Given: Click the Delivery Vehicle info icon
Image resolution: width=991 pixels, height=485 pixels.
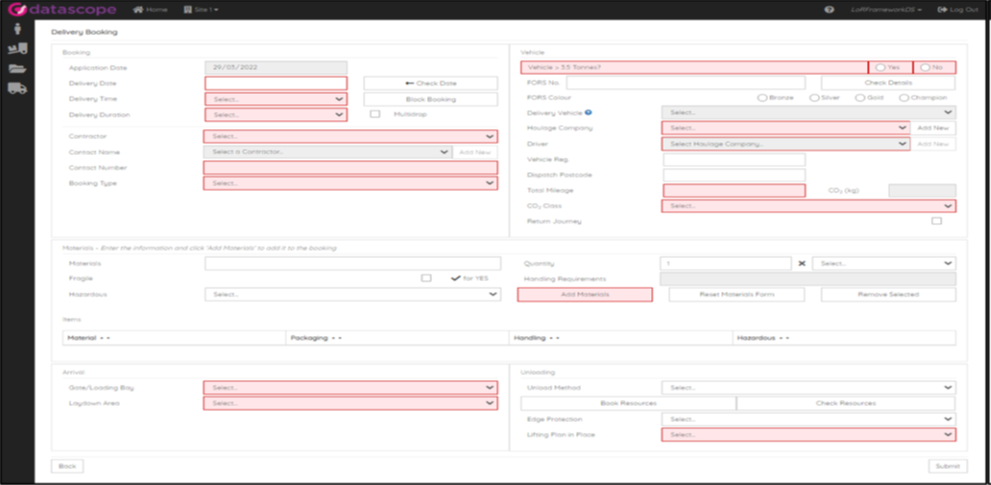Looking at the screenshot, I should [x=588, y=113].
